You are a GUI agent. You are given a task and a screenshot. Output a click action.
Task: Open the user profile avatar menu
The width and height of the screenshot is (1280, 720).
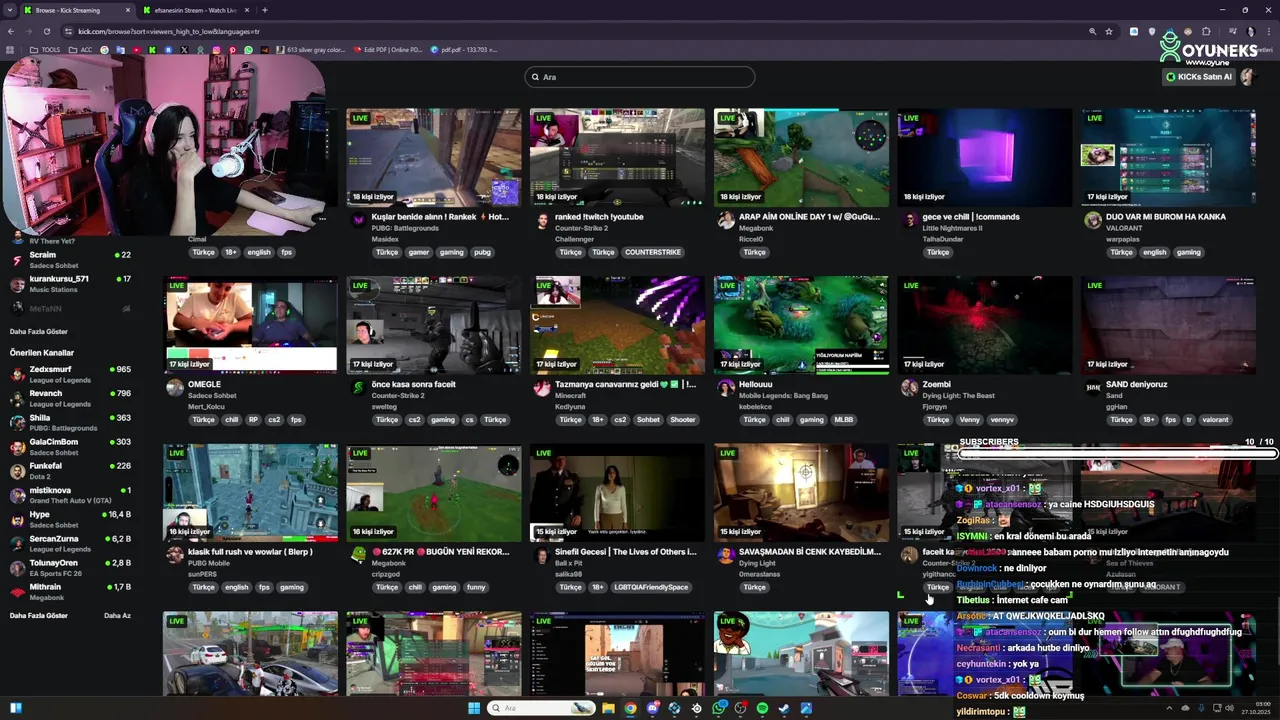click(1247, 77)
